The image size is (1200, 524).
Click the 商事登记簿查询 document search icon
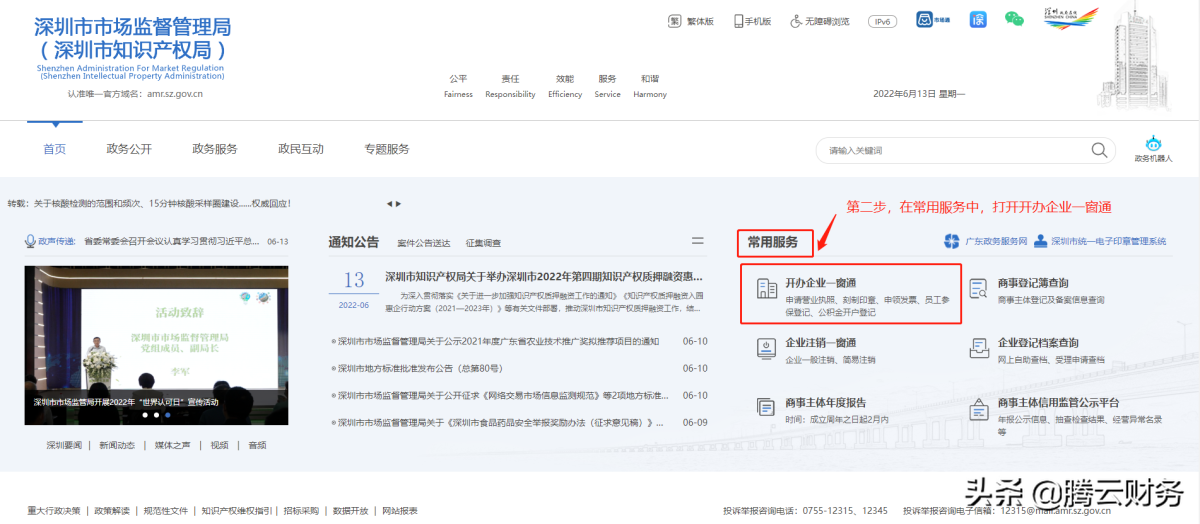click(979, 290)
